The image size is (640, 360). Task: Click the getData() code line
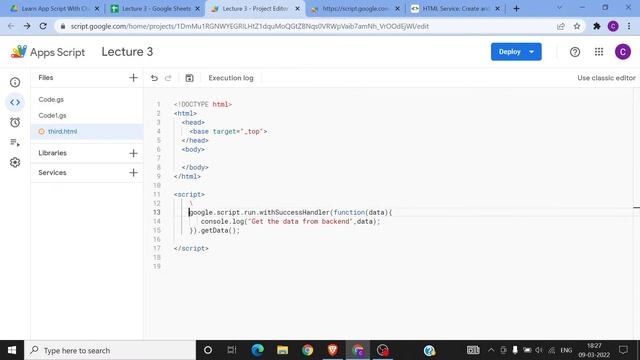215,230
